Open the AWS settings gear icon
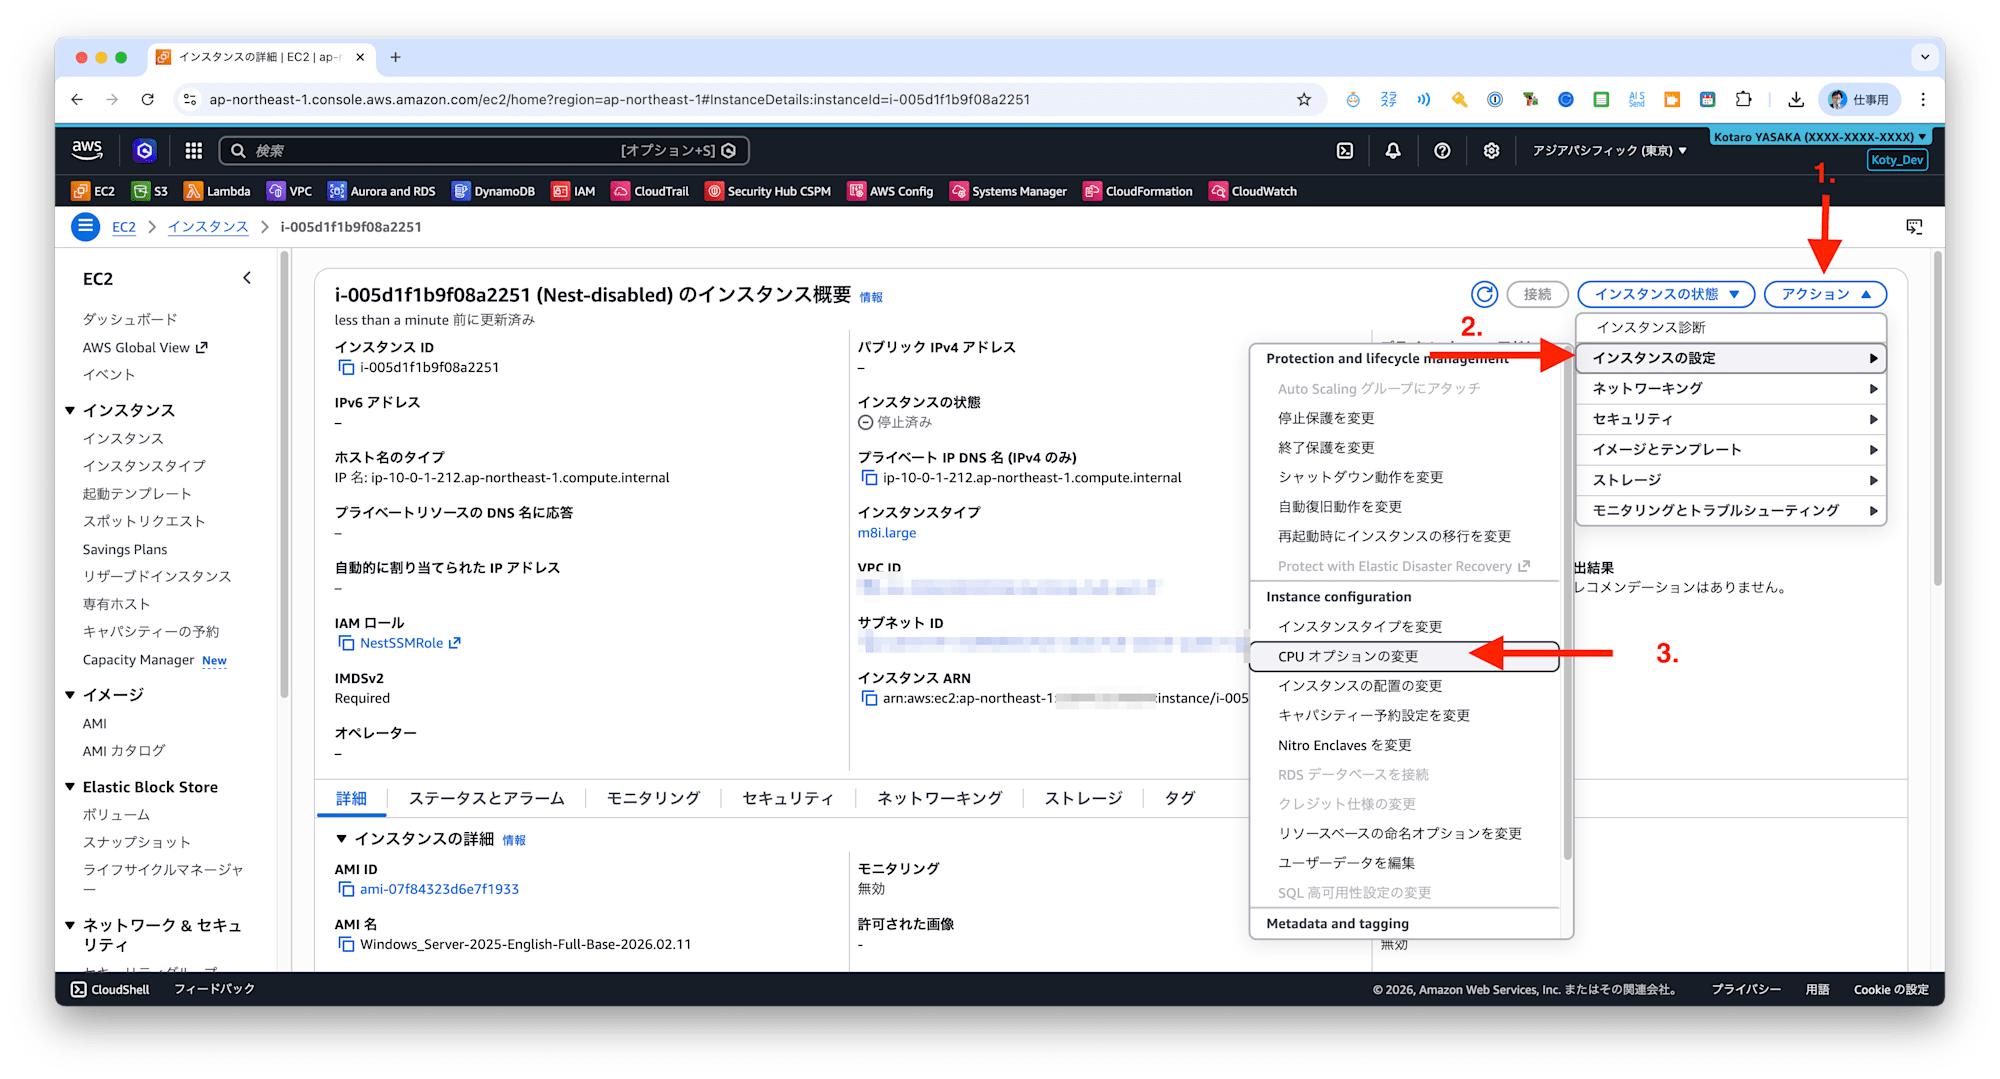This screenshot has height=1079, width=2000. click(x=1491, y=150)
